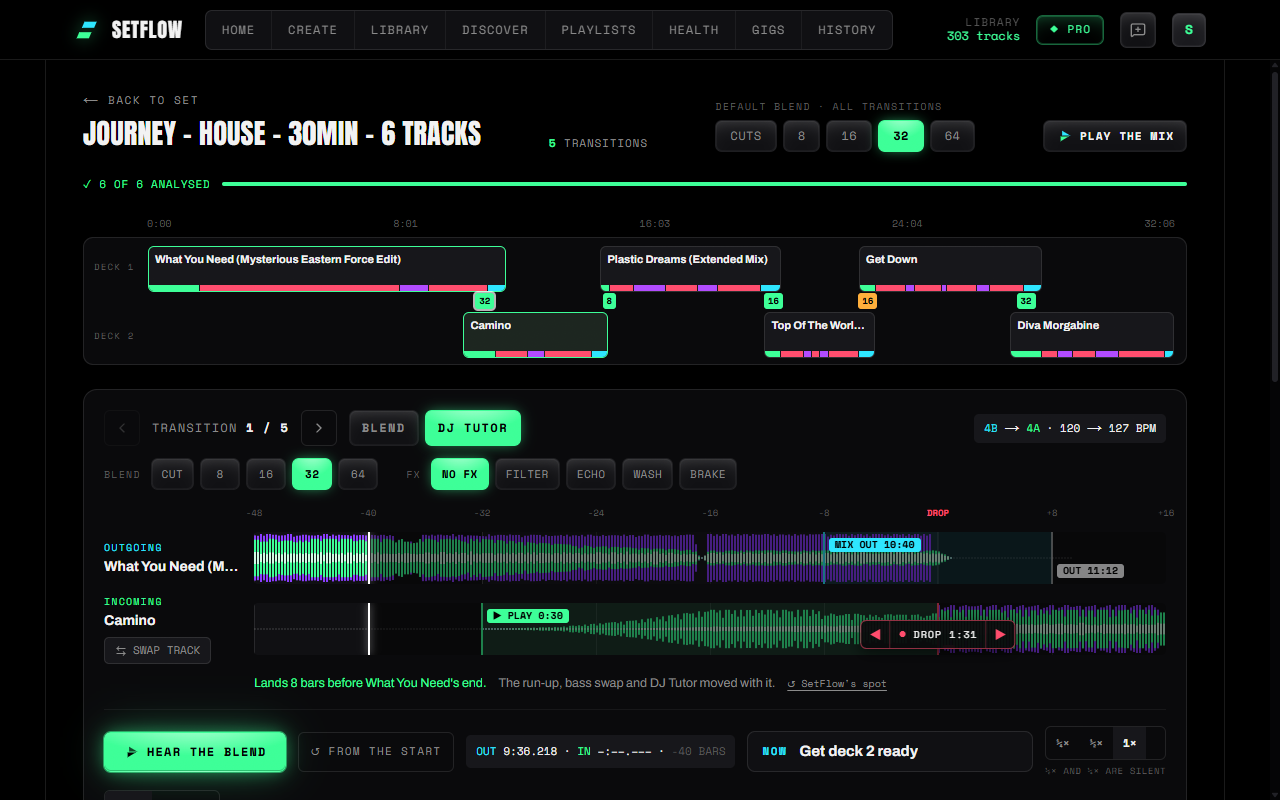This screenshot has height=800, width=1280.
Task: Select the Brake effect
Action: [x=708, y=474]
